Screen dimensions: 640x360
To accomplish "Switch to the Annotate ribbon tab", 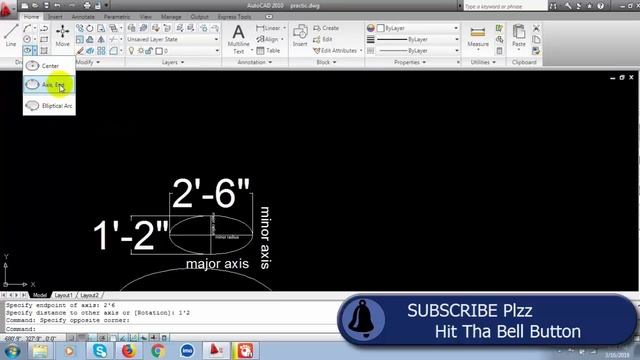I will coord(83,17).
